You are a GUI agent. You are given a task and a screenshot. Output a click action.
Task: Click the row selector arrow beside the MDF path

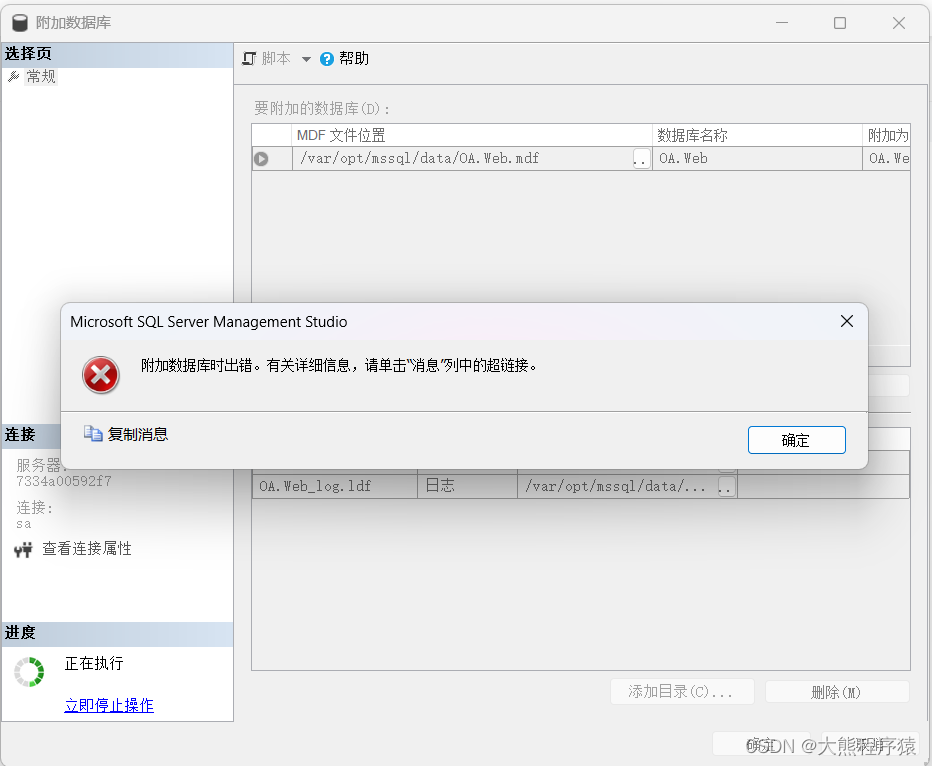264,158
